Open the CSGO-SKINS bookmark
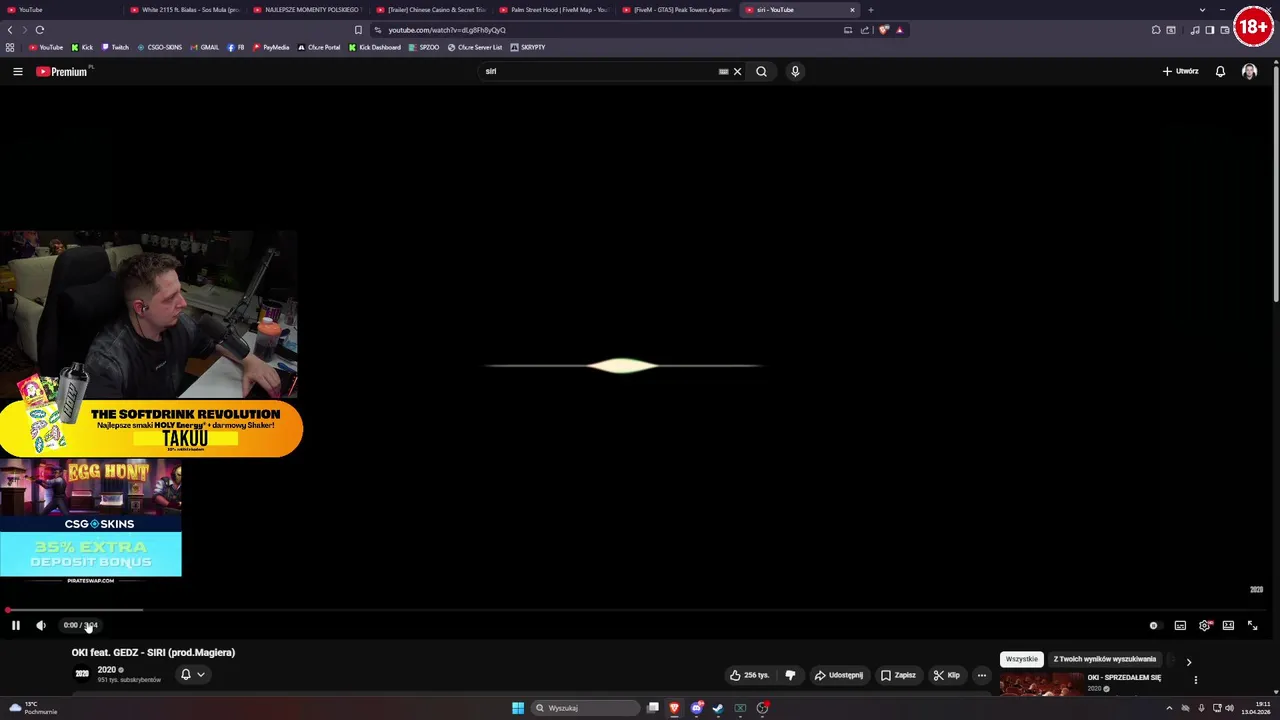Screen dimensions: 1280x720 pyautogui.click(x=160, y=47)
